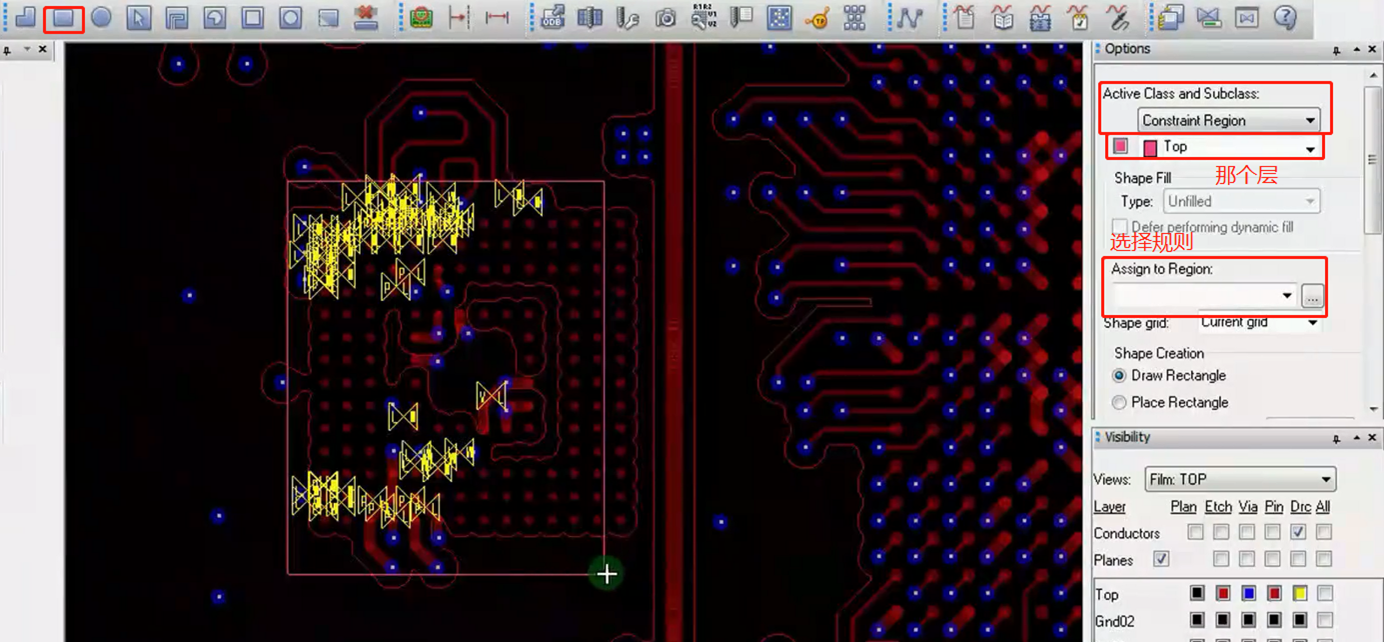
Task: Open the Active Class Constraint Region dropdown
Action: coord(1228,120)
